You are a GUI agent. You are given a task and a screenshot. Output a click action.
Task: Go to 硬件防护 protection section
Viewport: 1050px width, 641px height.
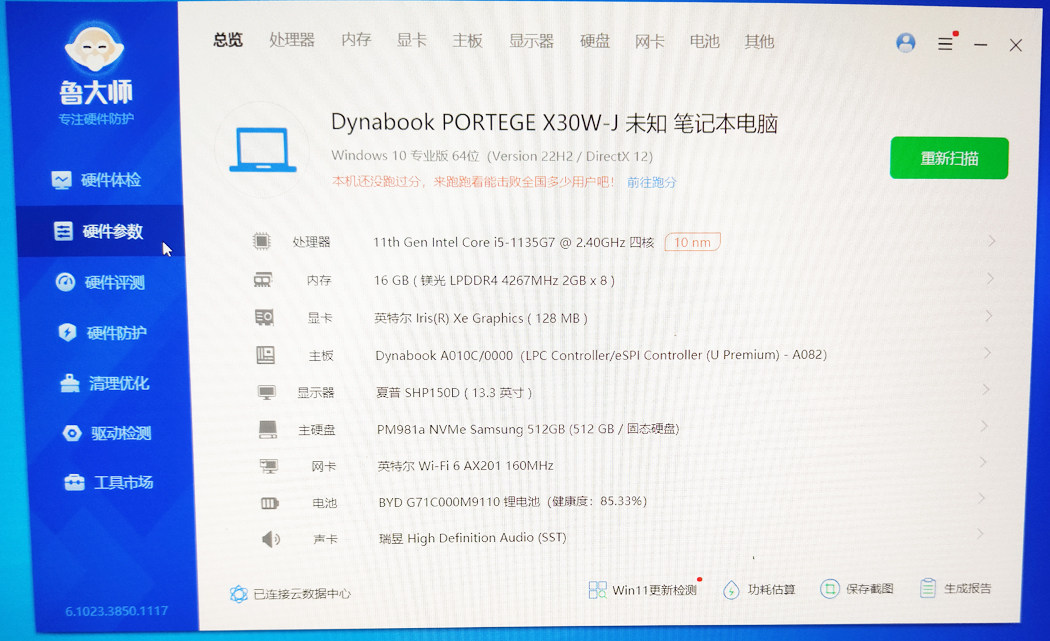coord(102,332)
